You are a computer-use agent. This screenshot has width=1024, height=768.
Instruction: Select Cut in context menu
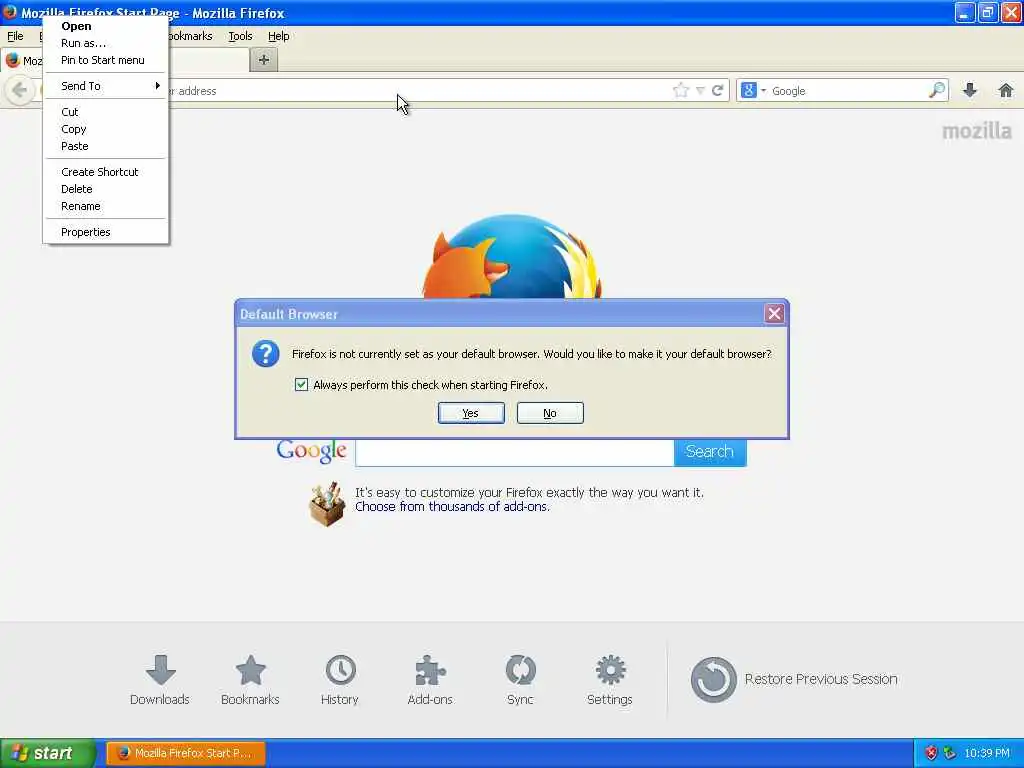pyautogui.click(x=106, y=112)
